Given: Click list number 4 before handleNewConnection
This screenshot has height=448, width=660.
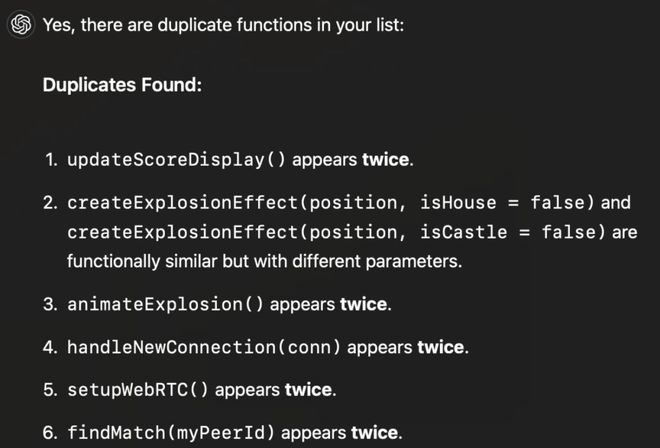Looking at the screenshot, I should 50,347.
